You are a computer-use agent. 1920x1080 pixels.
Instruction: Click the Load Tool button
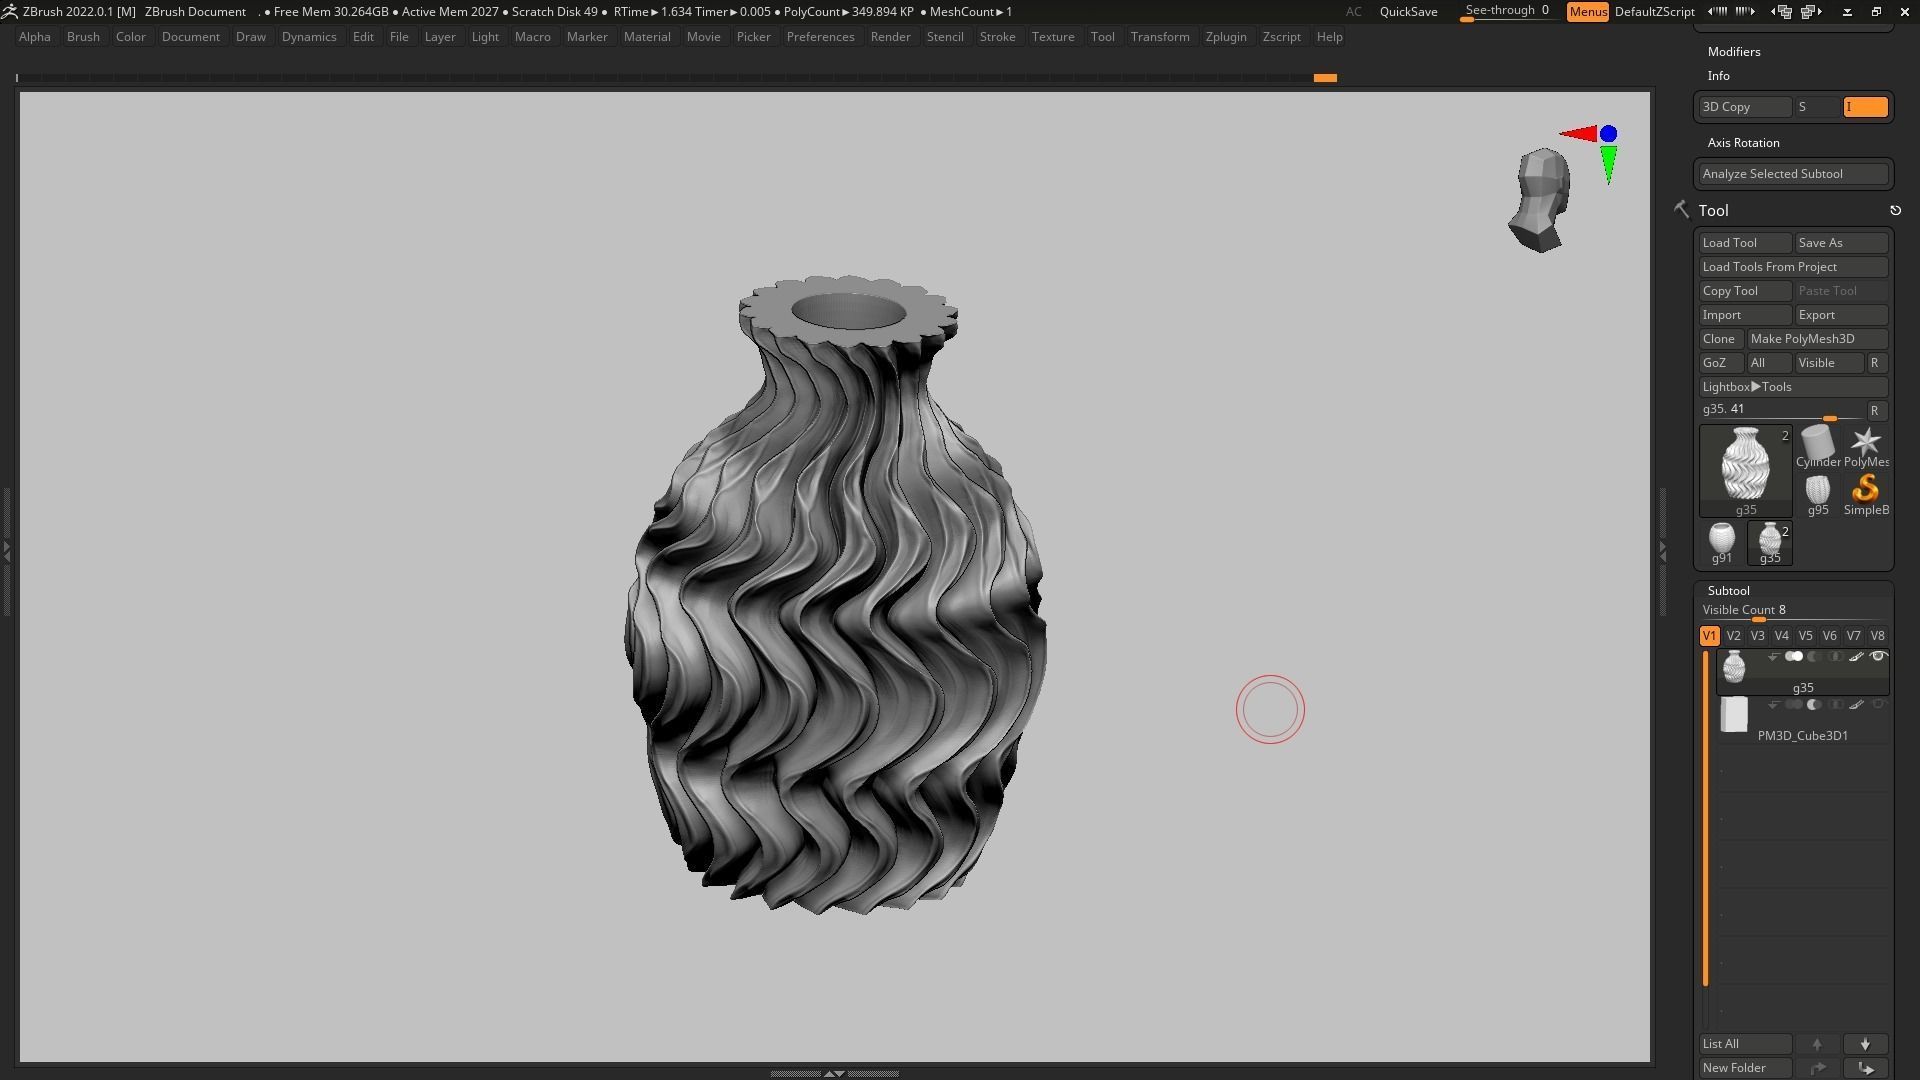[1745, 243]
